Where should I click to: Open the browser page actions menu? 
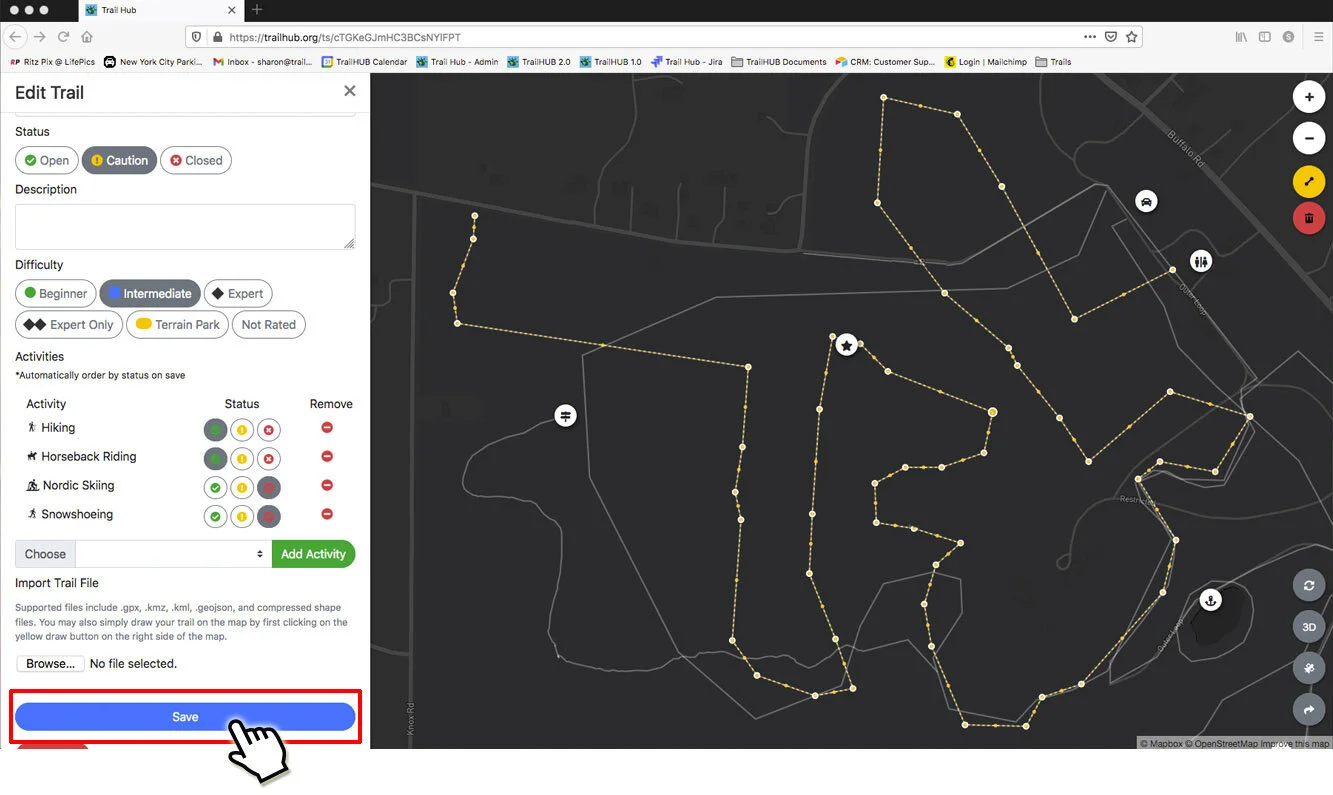(1090, 37)
